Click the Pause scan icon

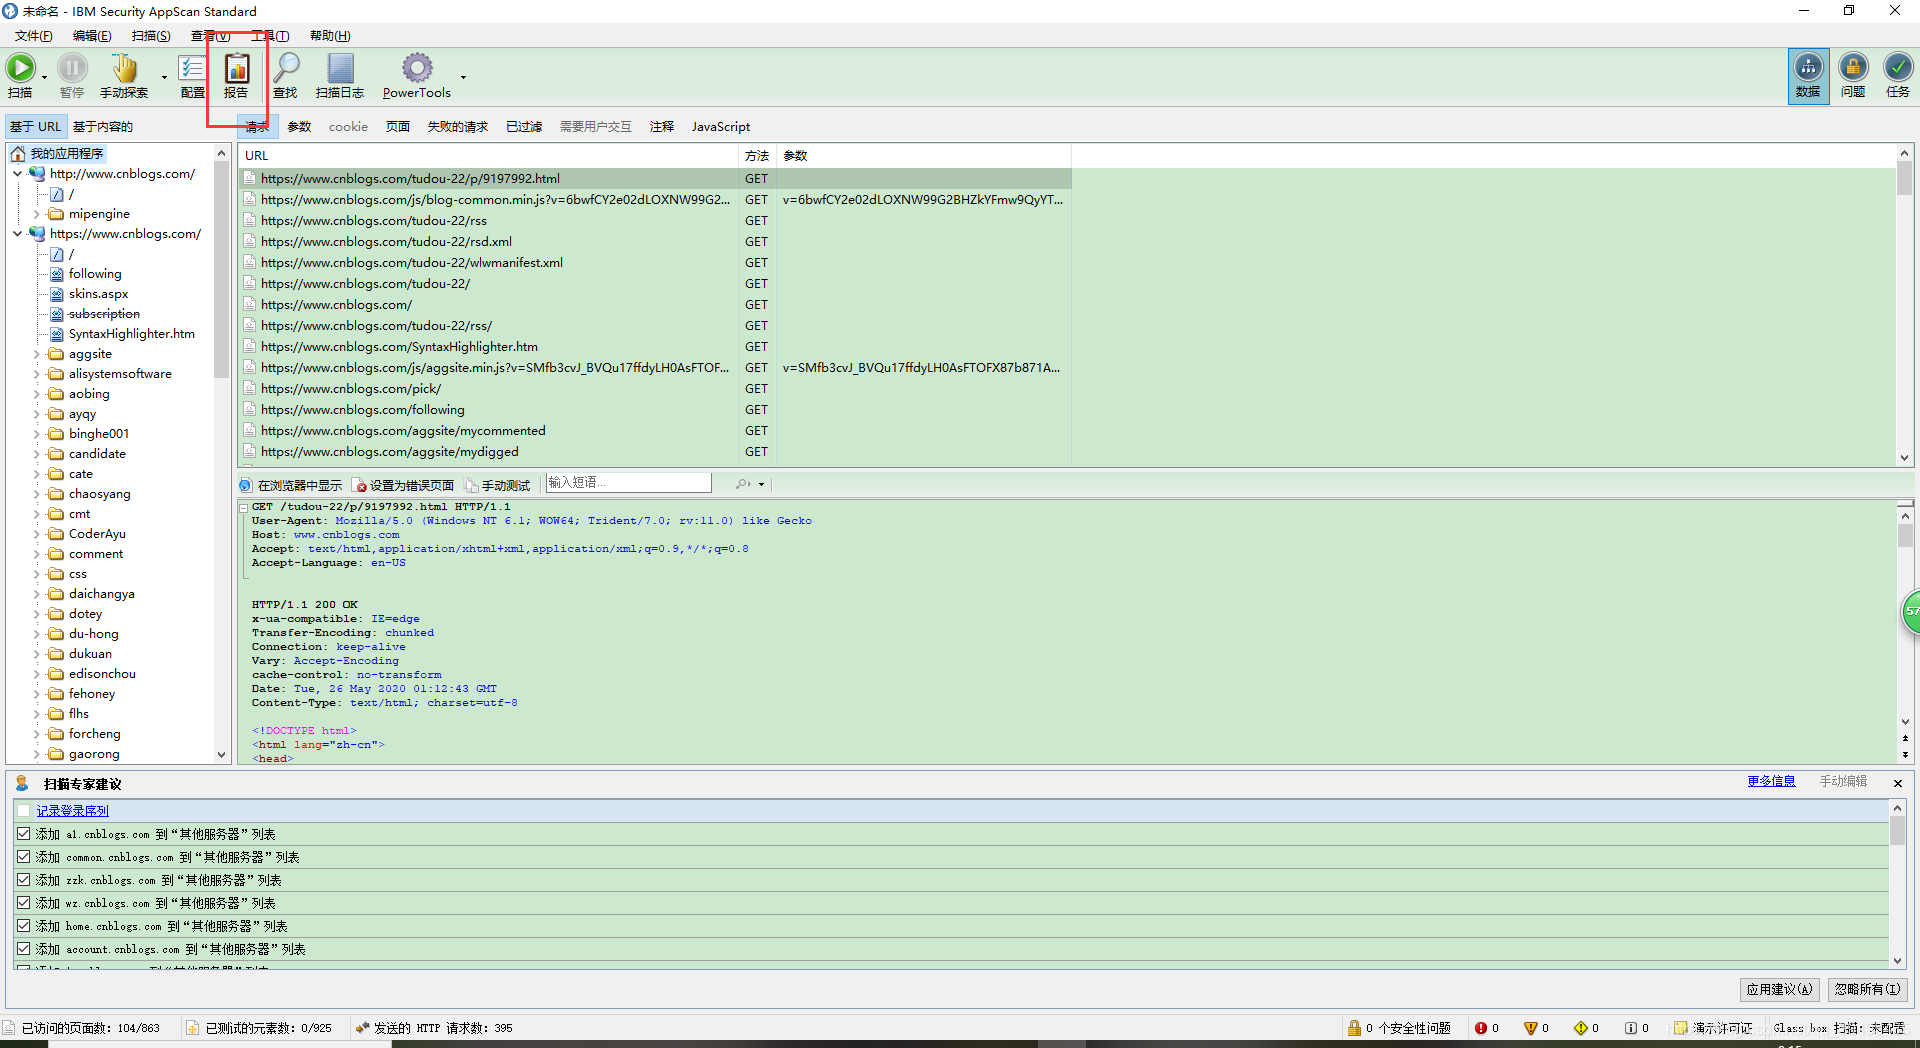click(72, 68)
